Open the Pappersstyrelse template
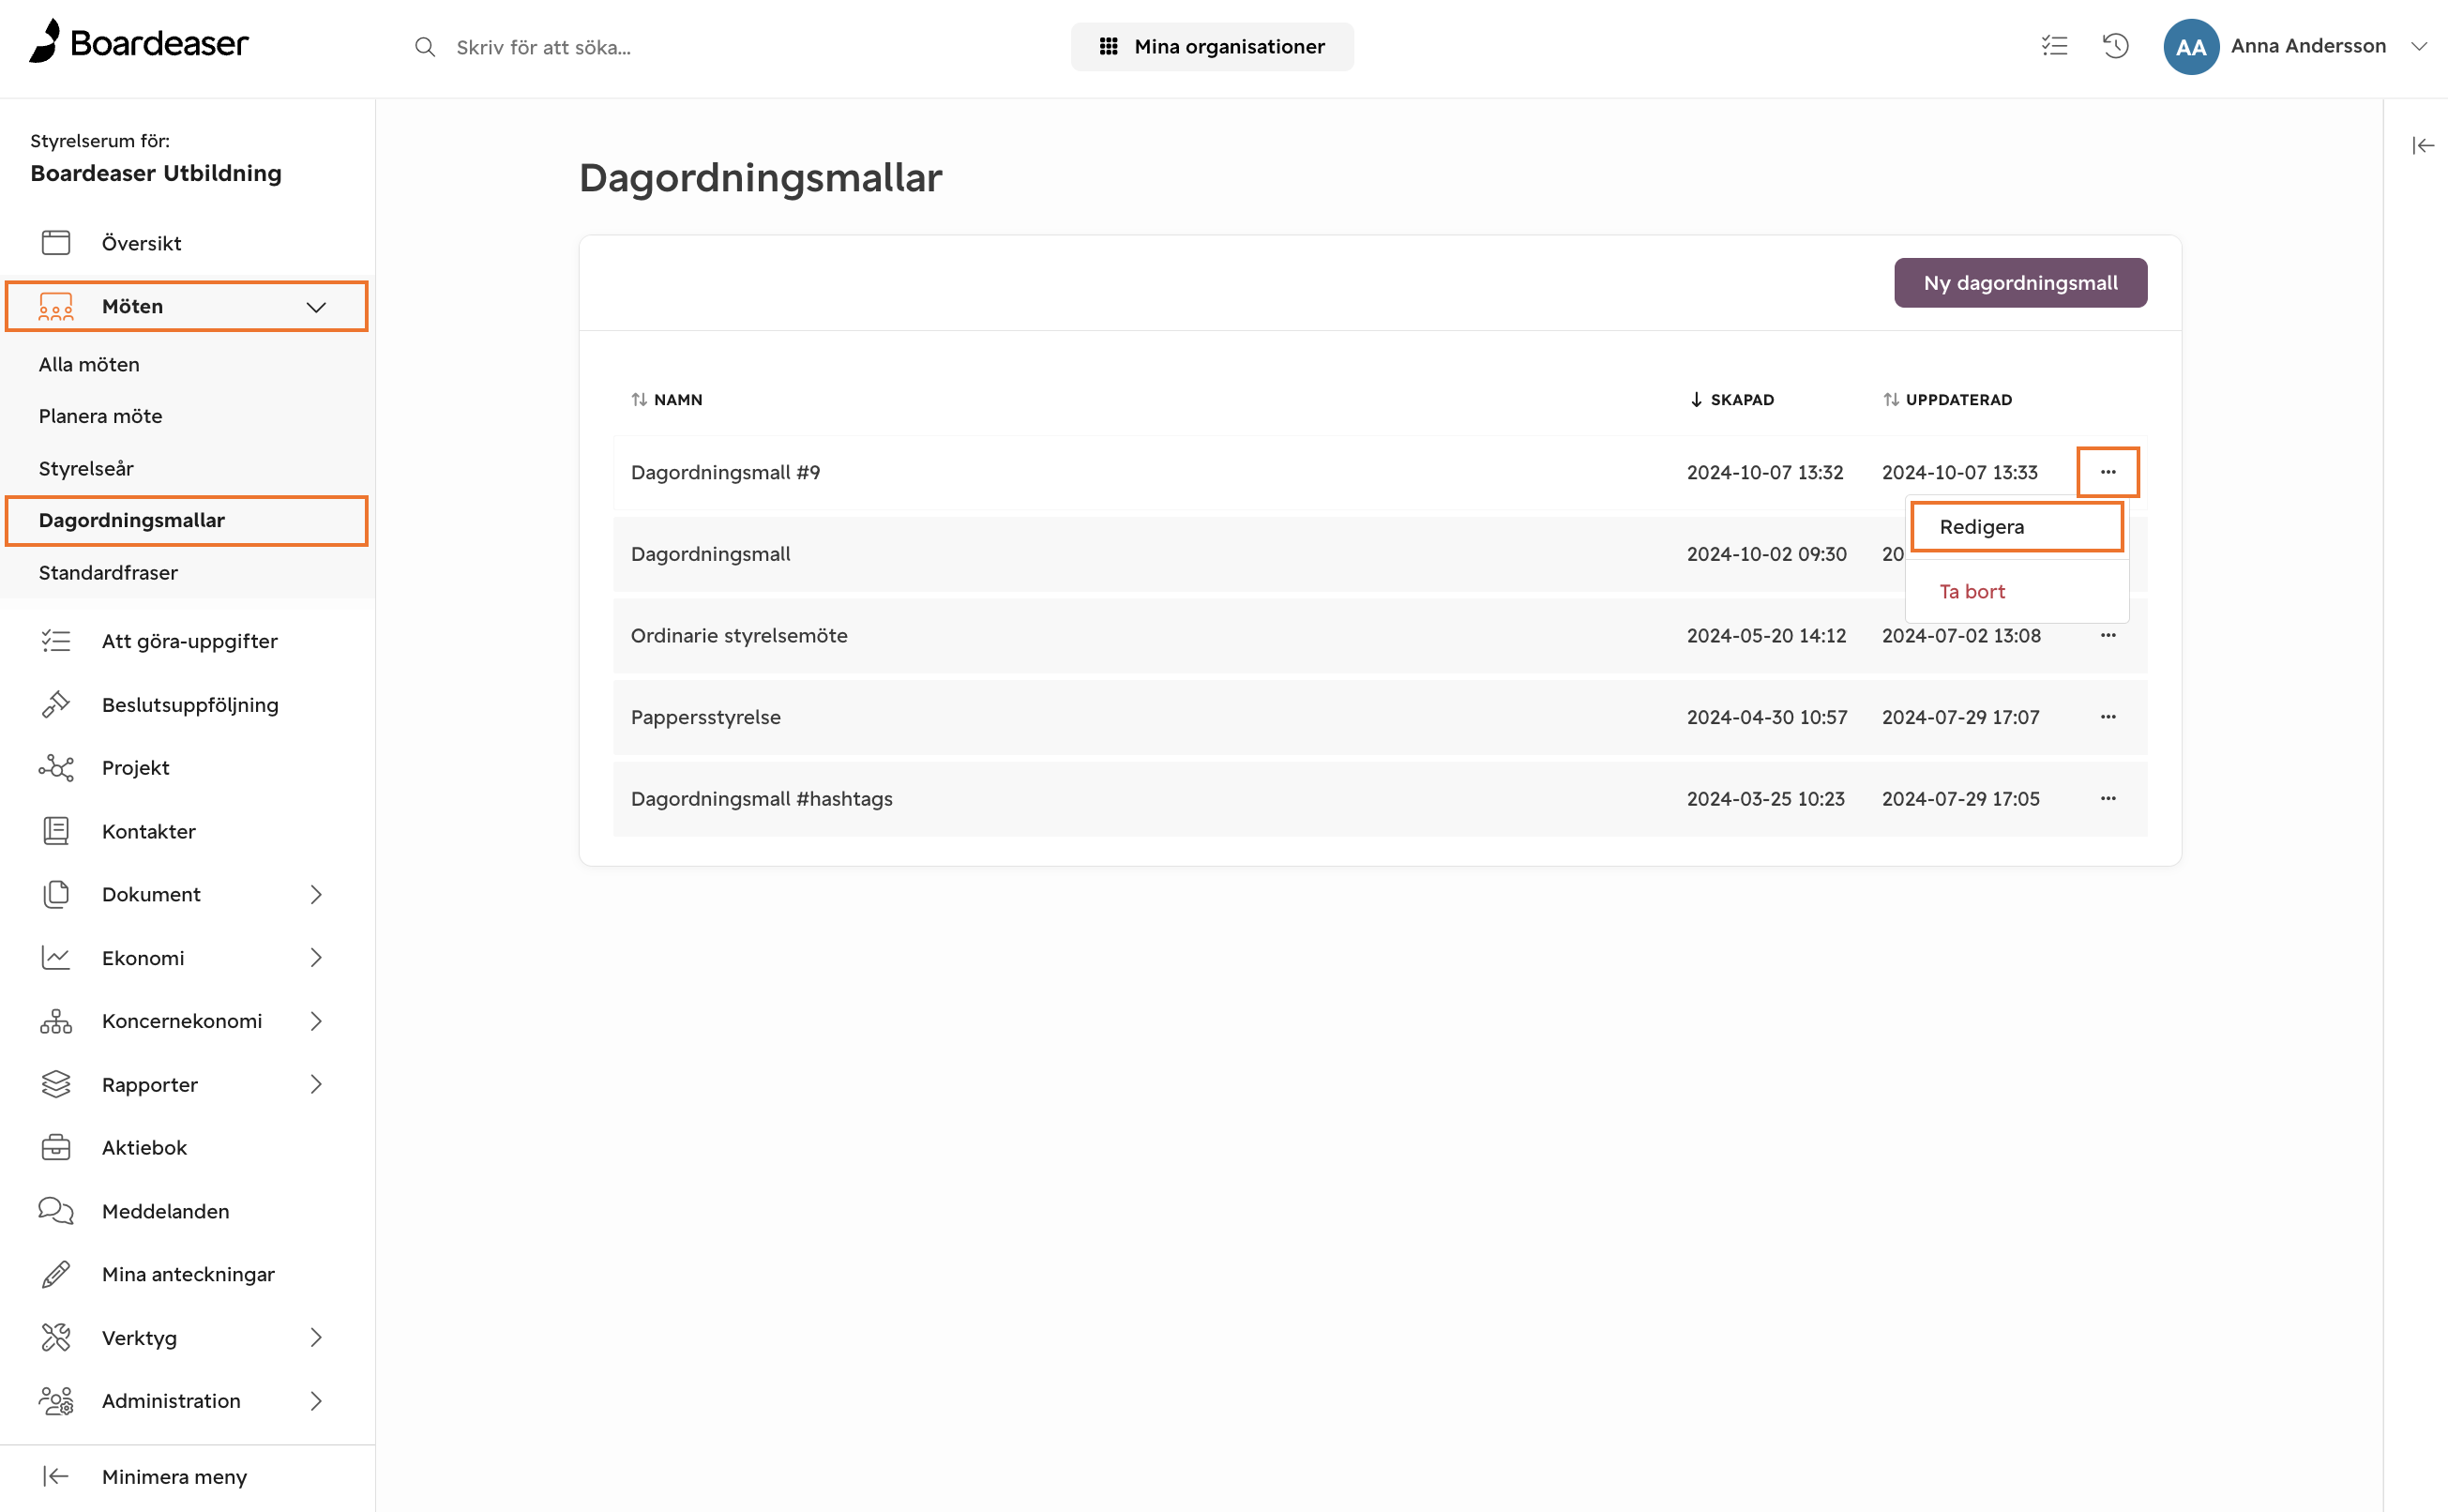Image resolution: width=2448 pixels, height=1512 pixels. (x=705, y=717)
